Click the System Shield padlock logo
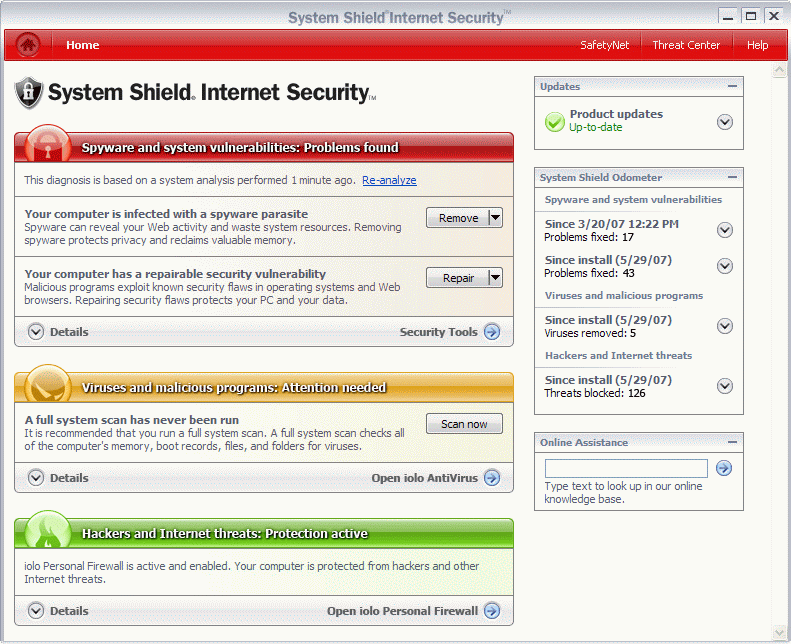This screenshot has height=644, width=791. pyautogui.click(x=29, y=93)
